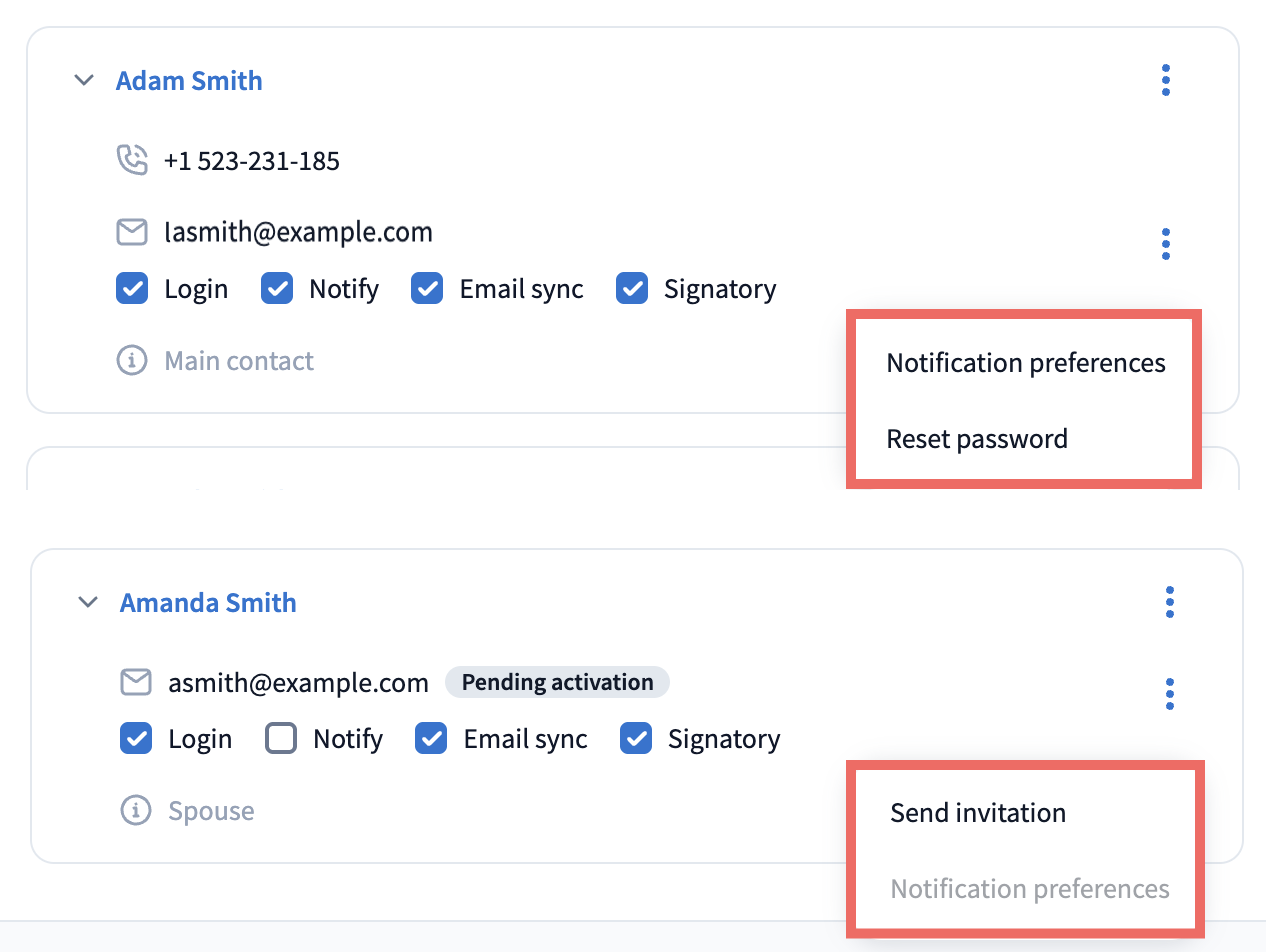The height and width of the screenshot is (952, 1266).
Task: Click the info icon next to Main contact
Action: coord(132,360)
